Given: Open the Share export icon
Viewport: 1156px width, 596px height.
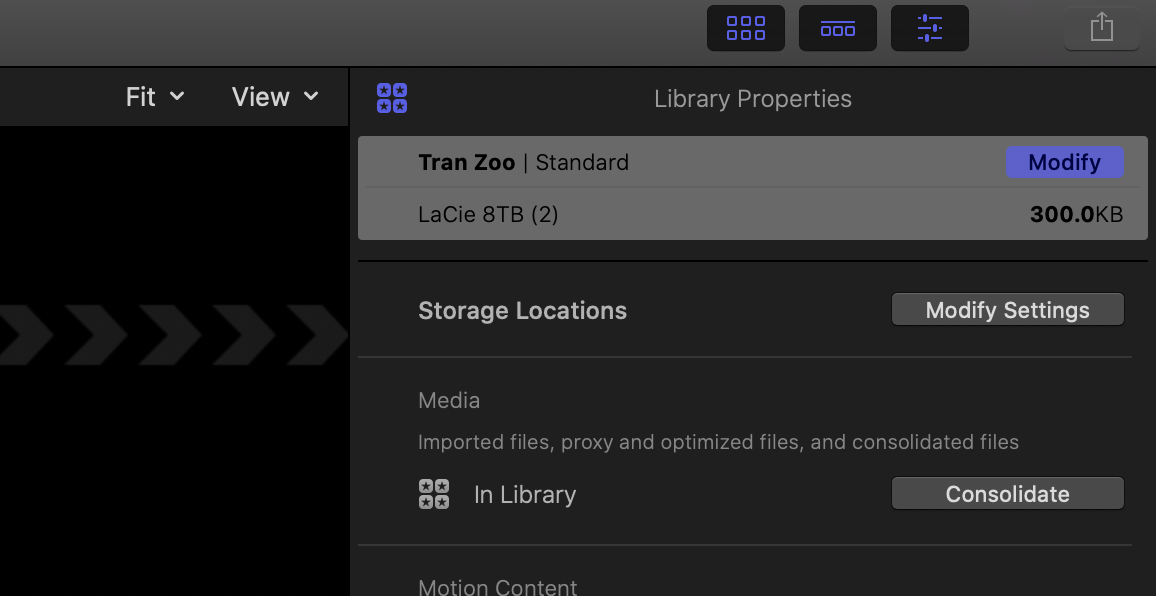Looking at the screenshot, I should (x=1101, y=28).
